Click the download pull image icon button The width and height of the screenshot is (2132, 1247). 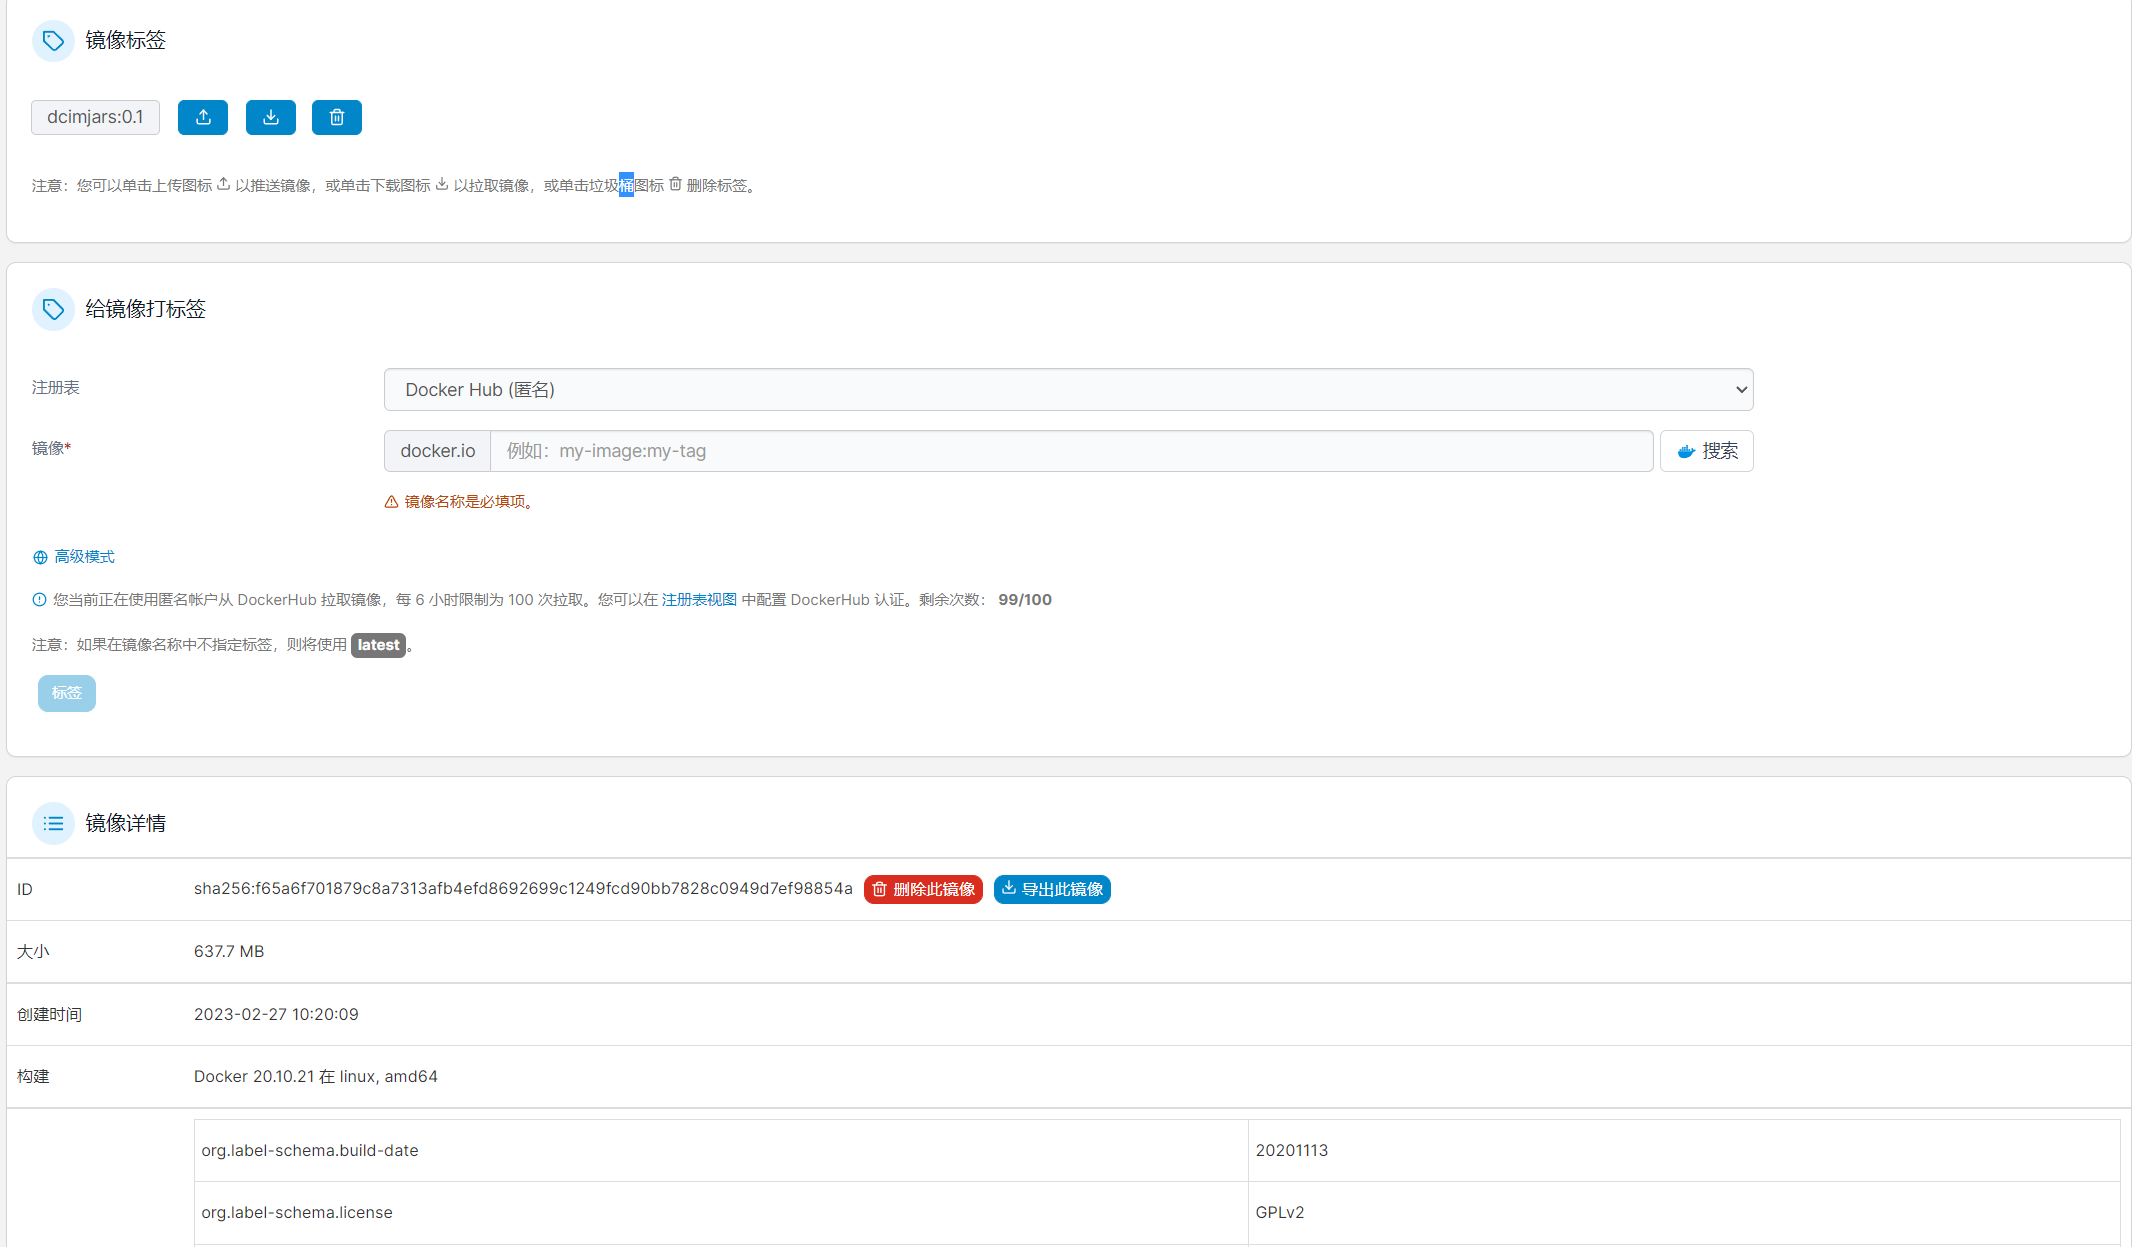click(x=271, y=117)
